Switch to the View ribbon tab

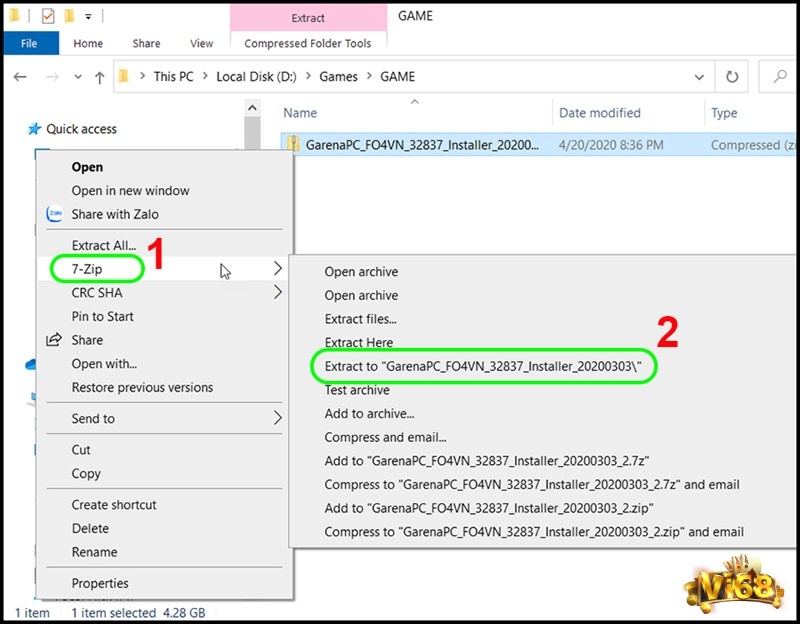(x=202, y=43)
